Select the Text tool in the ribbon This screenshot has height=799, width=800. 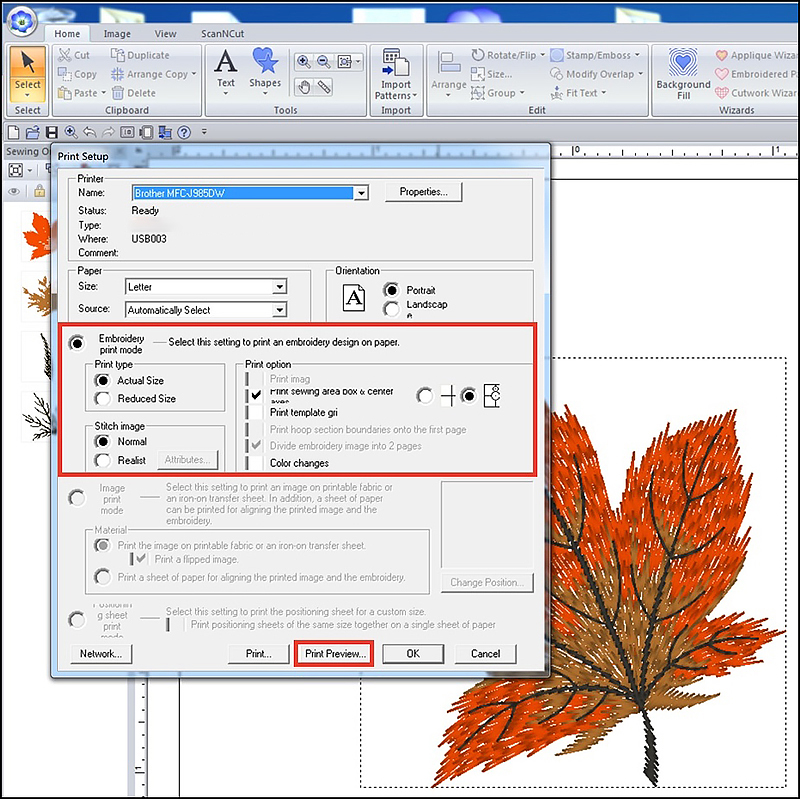pyautogui.click(x=226, y=68)
